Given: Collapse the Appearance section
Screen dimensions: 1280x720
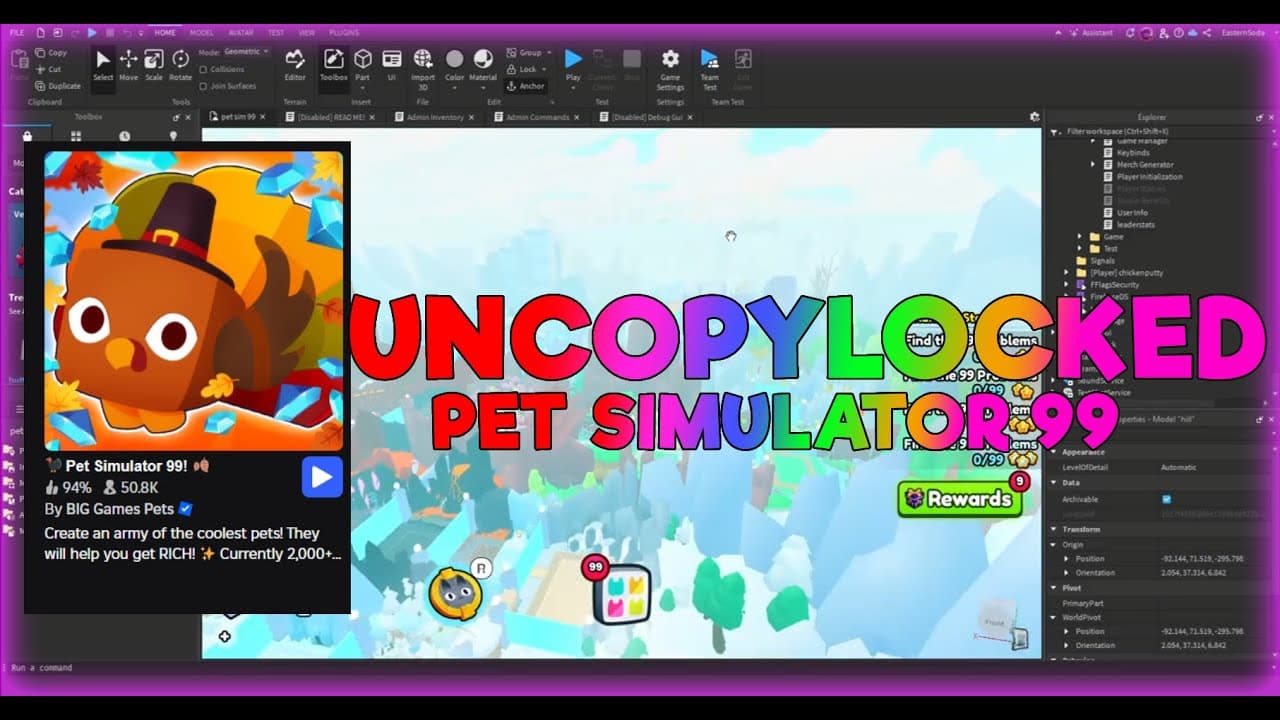Looking at the screenshot, I should coord(1054,452).
